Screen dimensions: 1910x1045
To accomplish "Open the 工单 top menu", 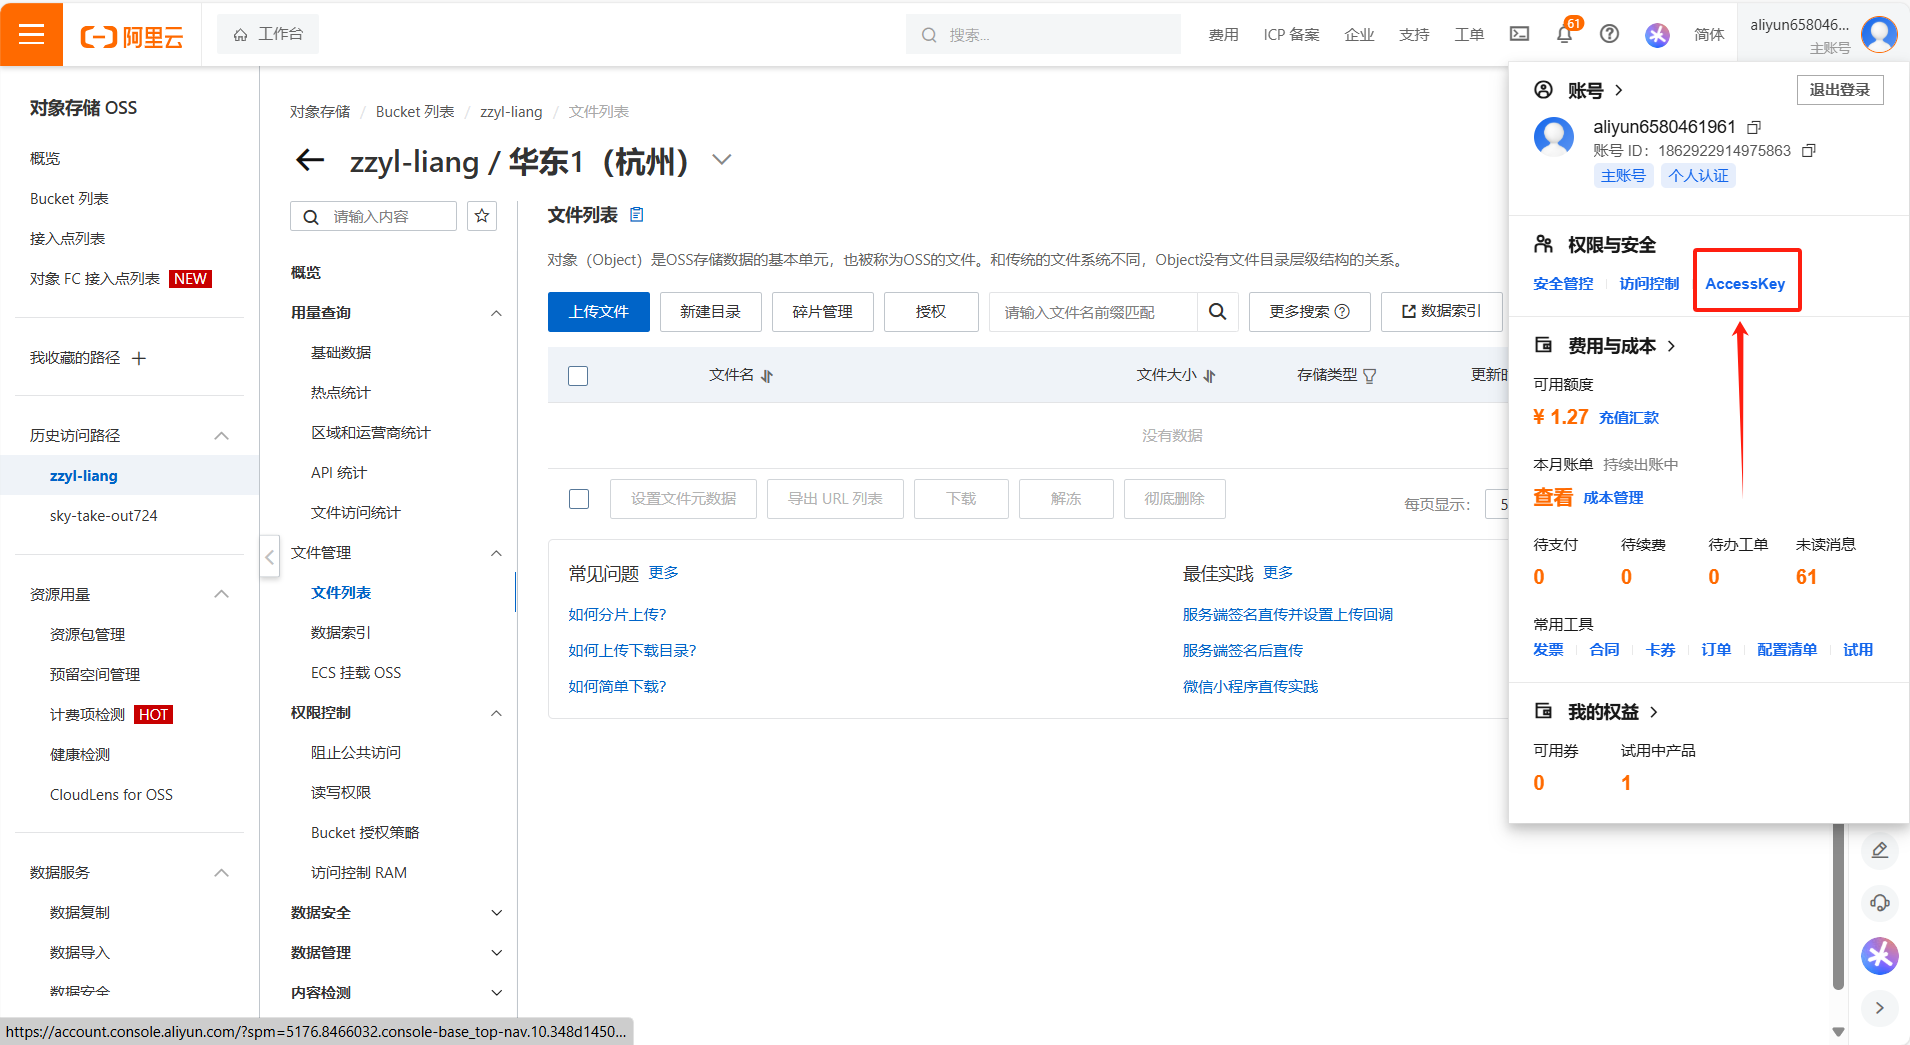I will [x=1469, y=35].
